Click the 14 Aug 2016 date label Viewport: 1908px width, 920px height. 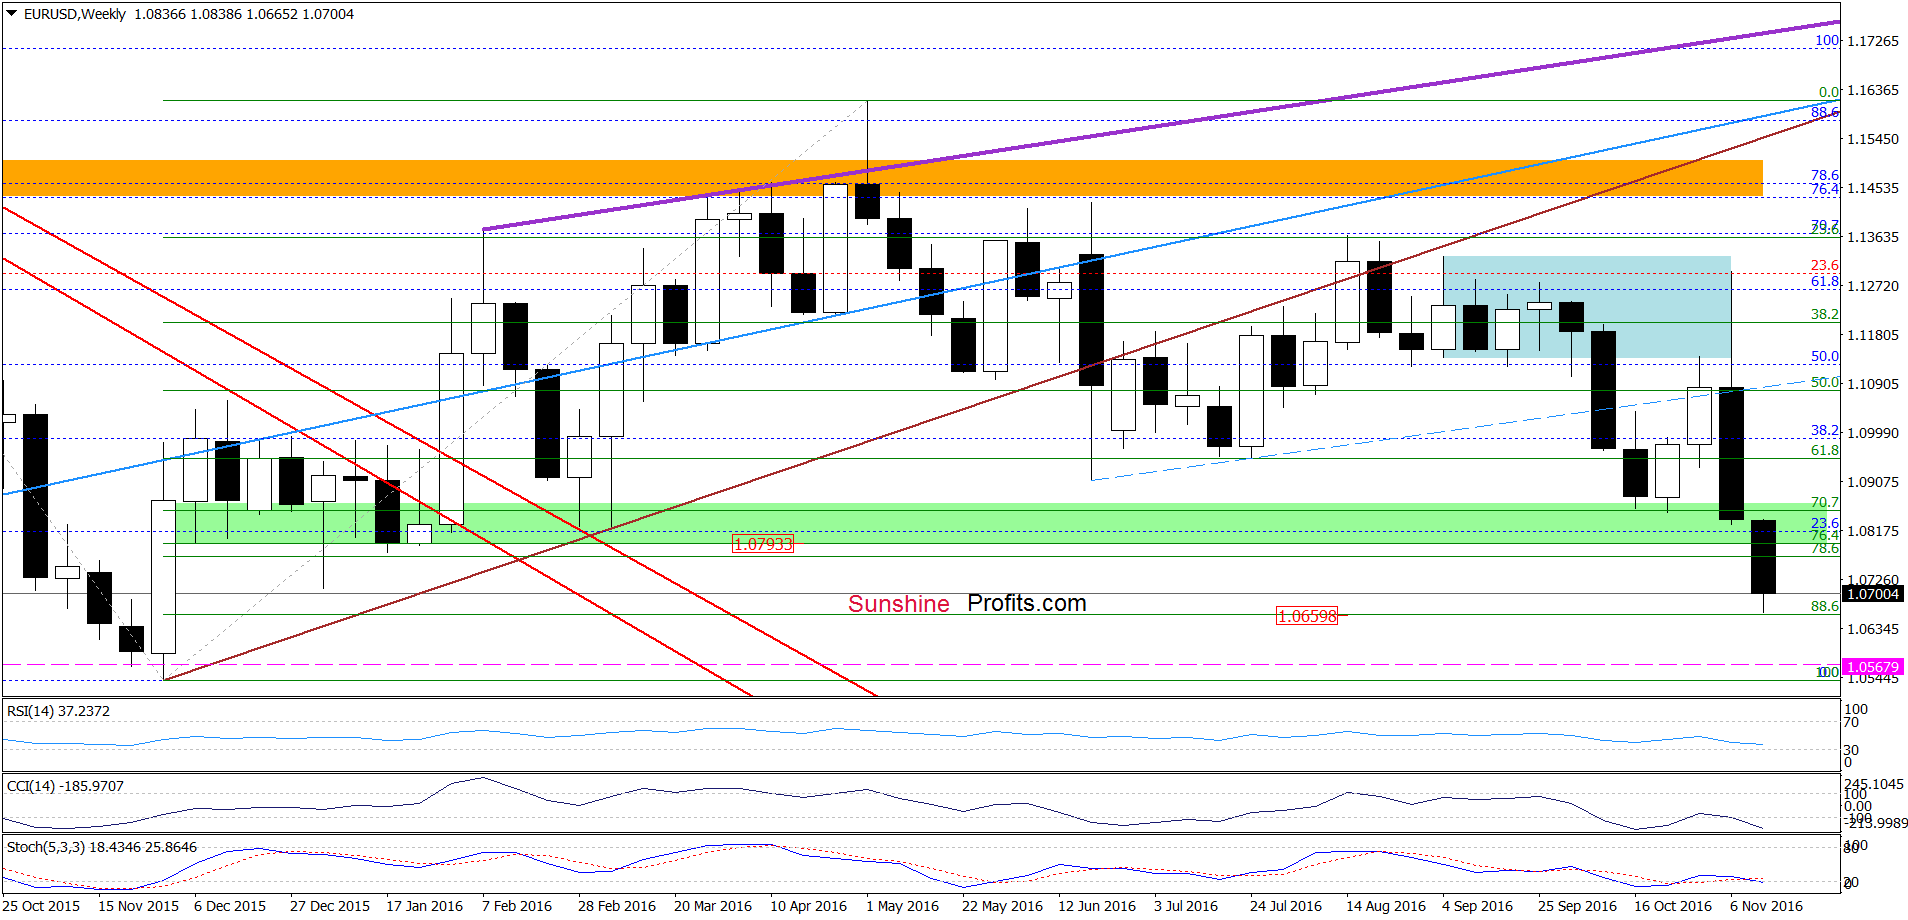(x=1386, y=906)
